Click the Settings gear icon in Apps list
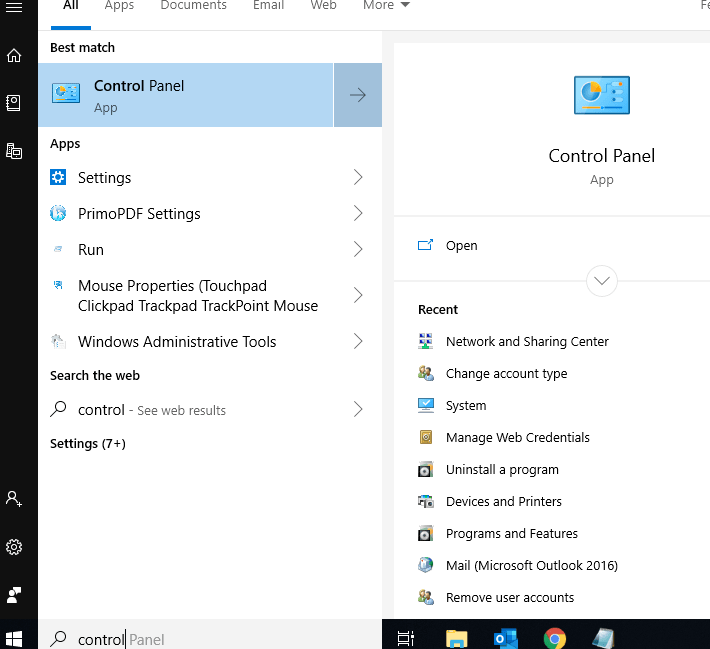710x649 pixels. [58, 177]
